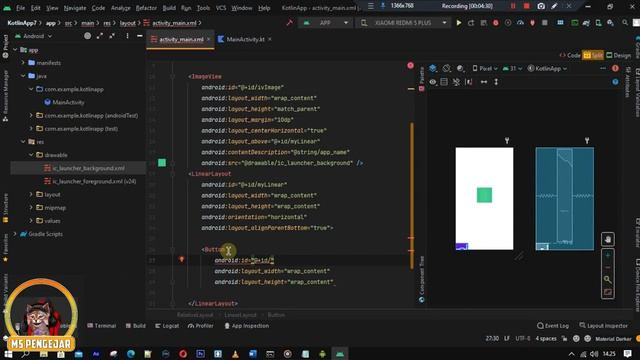Click the green color swatch in editor gutter
640x360 pixels.
click(162, 163)
